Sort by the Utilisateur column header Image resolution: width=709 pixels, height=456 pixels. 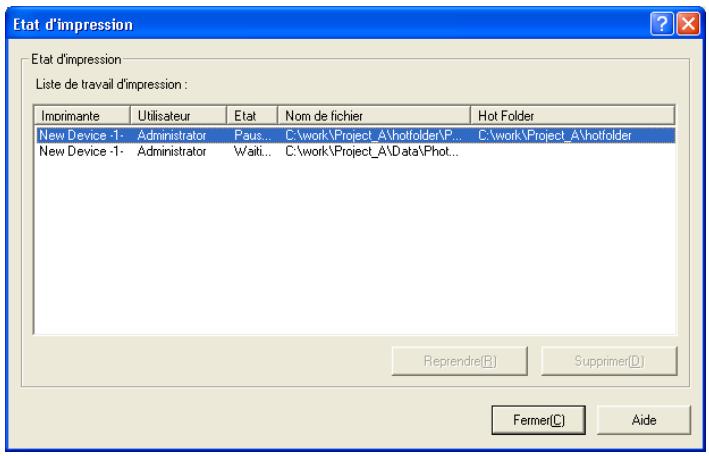point(179,115)
